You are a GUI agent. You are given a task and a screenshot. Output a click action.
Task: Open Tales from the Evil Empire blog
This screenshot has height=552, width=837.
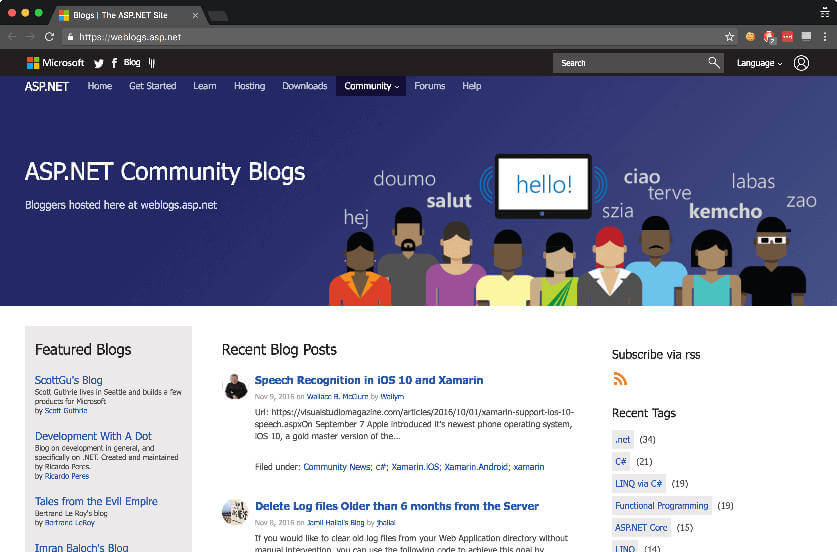pos(96,501)
